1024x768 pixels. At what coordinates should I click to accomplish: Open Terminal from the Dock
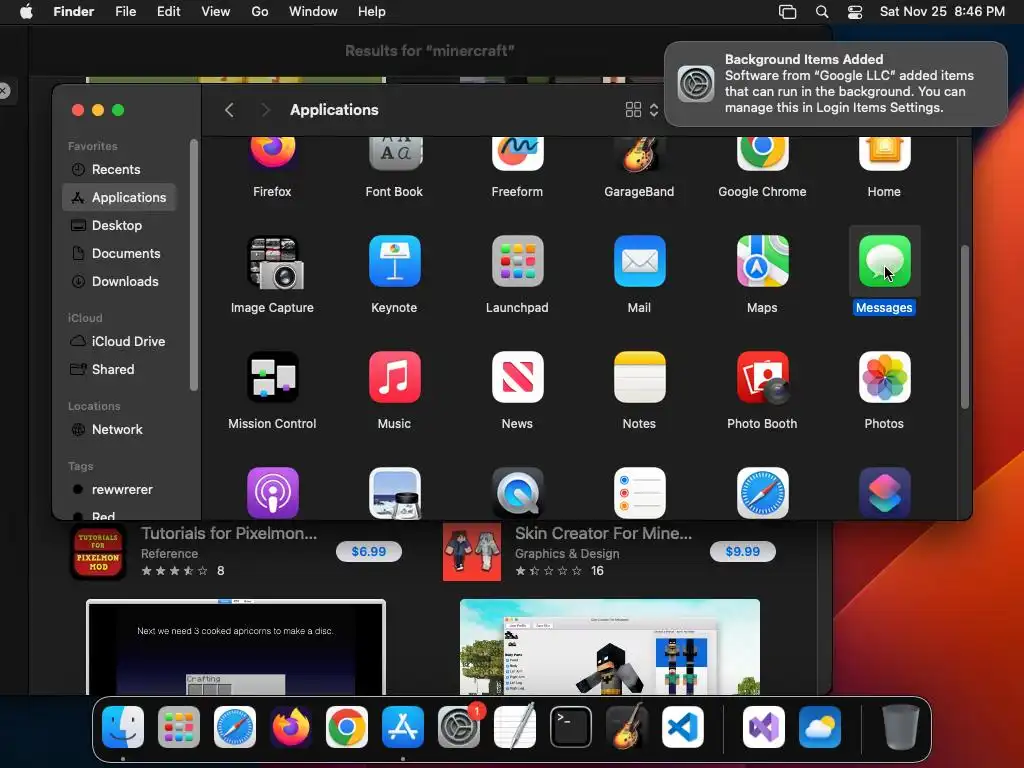[571, 727]
